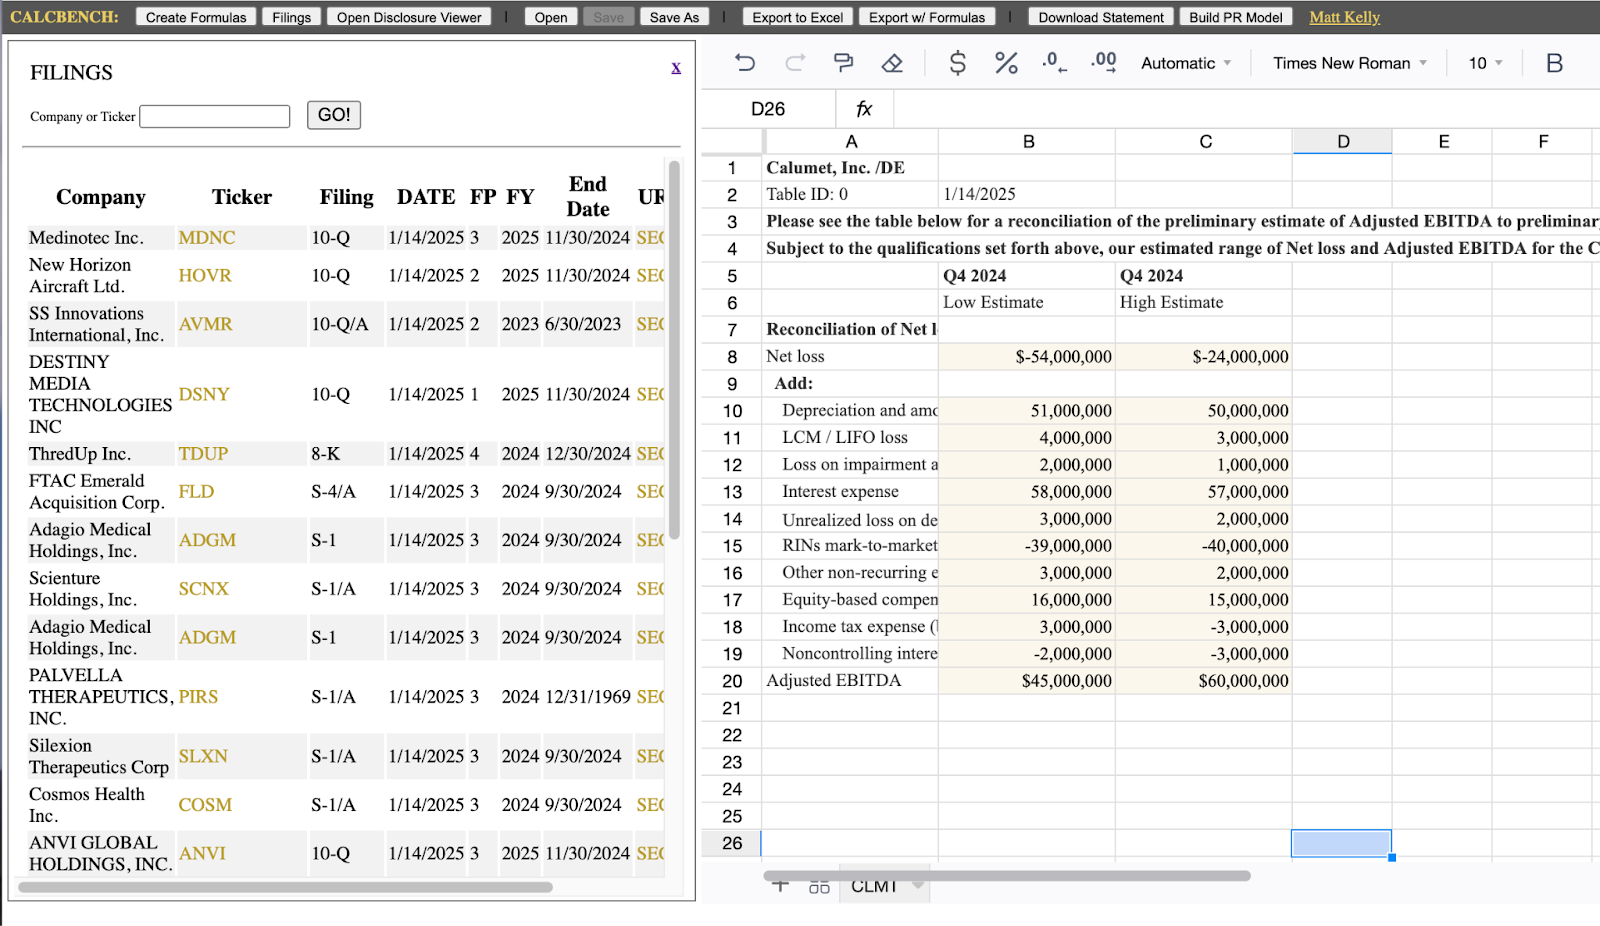This screenshot has width=1600, height=926.
Task: Click the GO! search button
Action: pyautogui.click(x=334, y=115)
